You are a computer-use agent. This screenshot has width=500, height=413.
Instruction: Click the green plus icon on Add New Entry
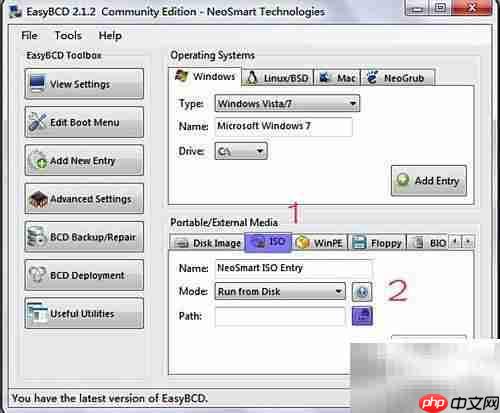click(41, 163)
